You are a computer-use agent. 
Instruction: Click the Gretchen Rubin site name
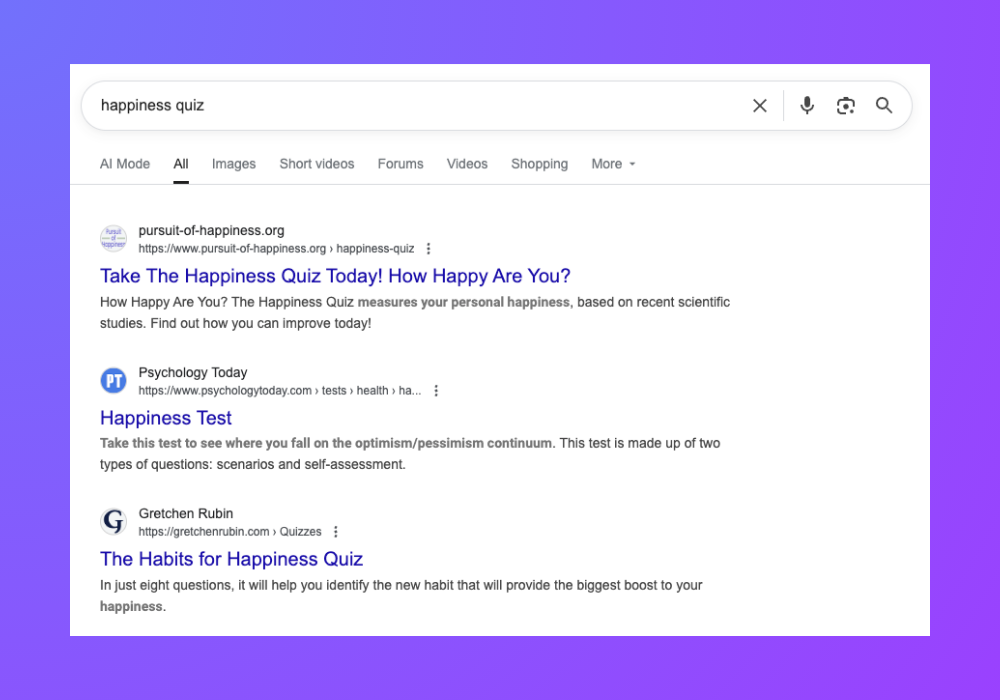(186, 513)
